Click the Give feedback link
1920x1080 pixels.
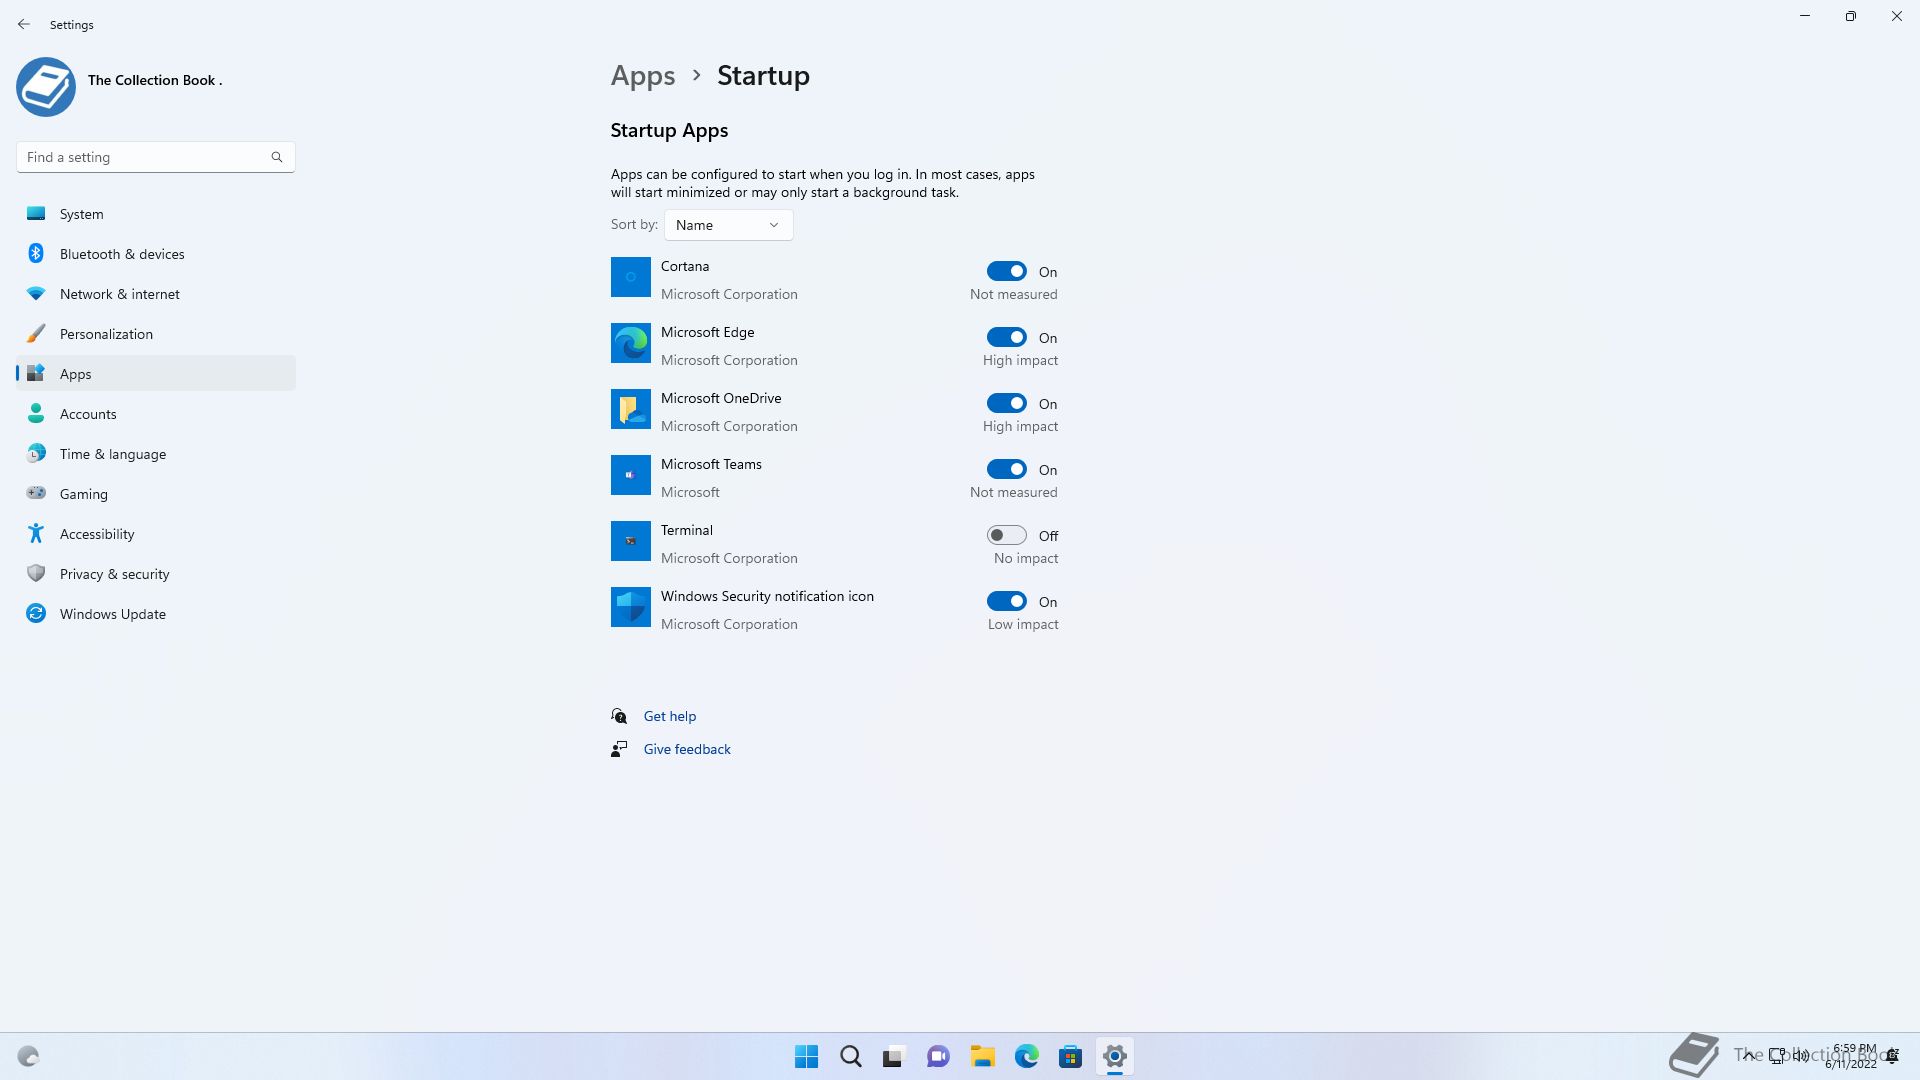pos(687,749)
